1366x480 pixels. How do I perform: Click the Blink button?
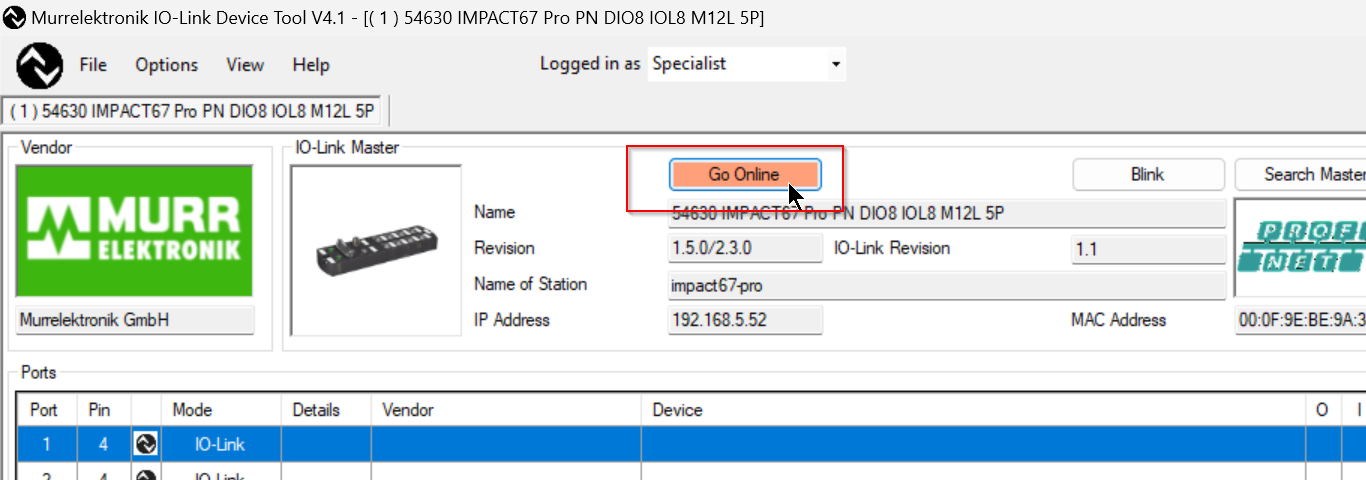tap(1148, 174)
